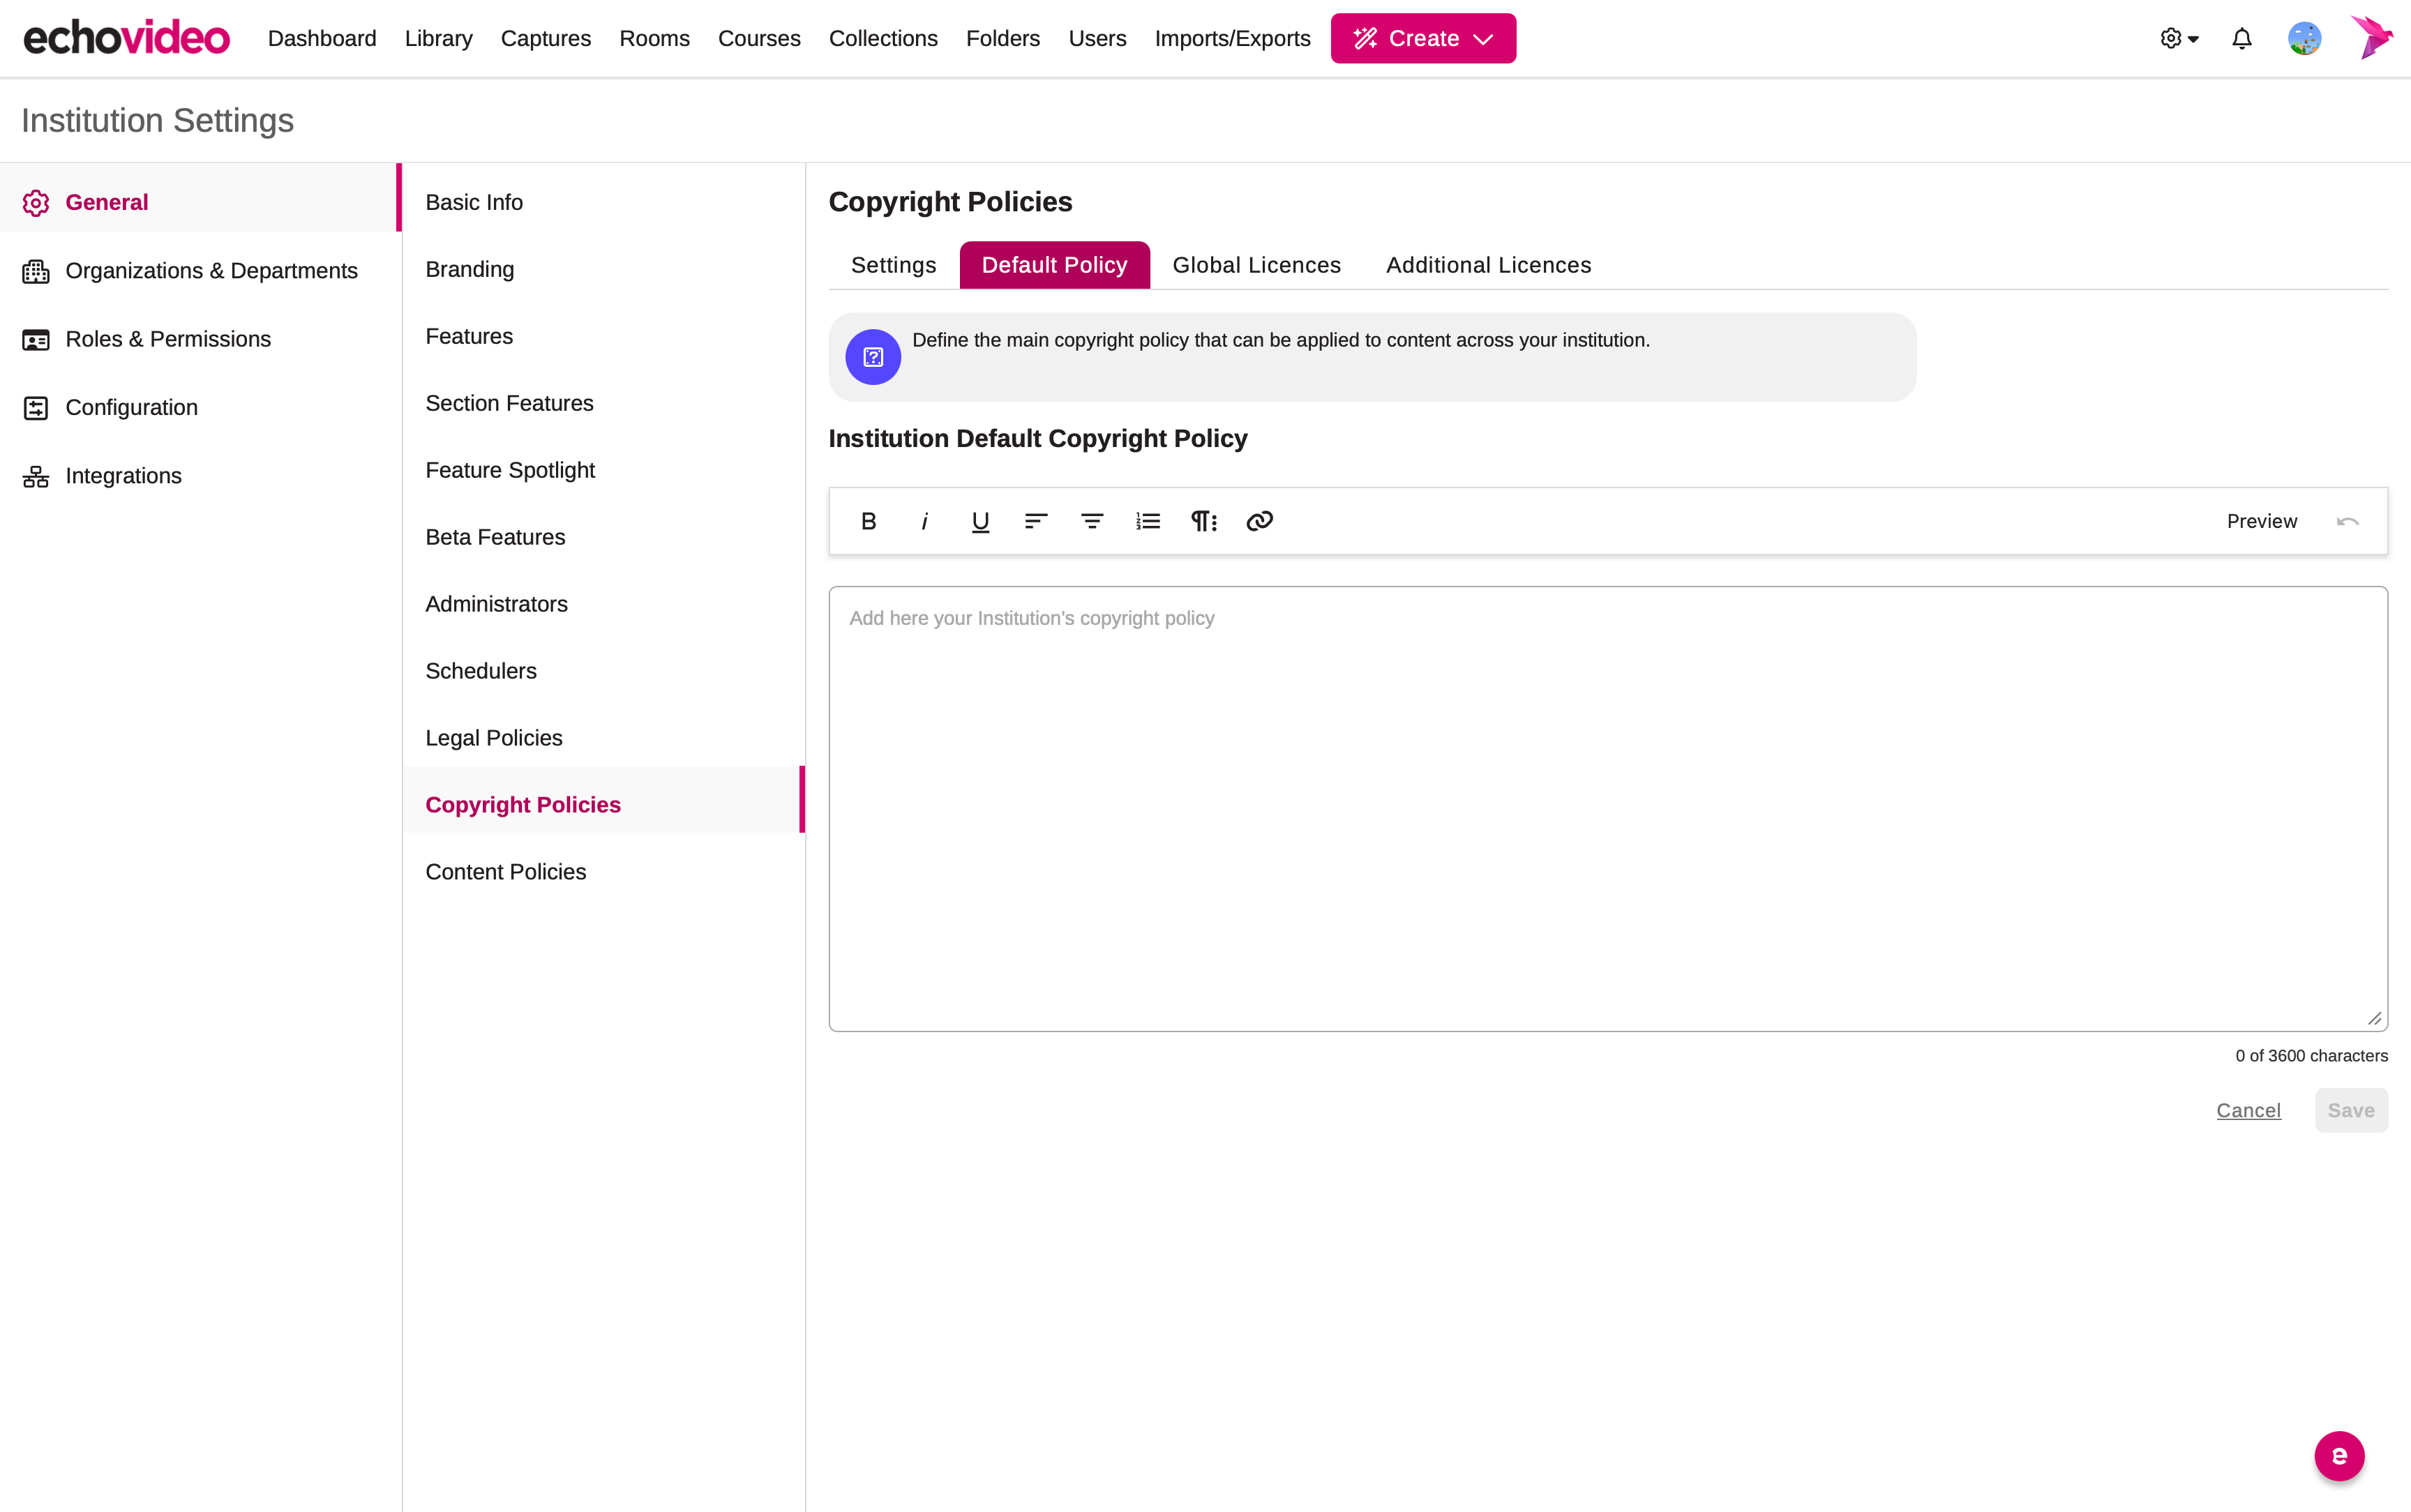Click the undo arrow icon
This screenshot has width=2411, height=1512.
[x=2348, y=521]
